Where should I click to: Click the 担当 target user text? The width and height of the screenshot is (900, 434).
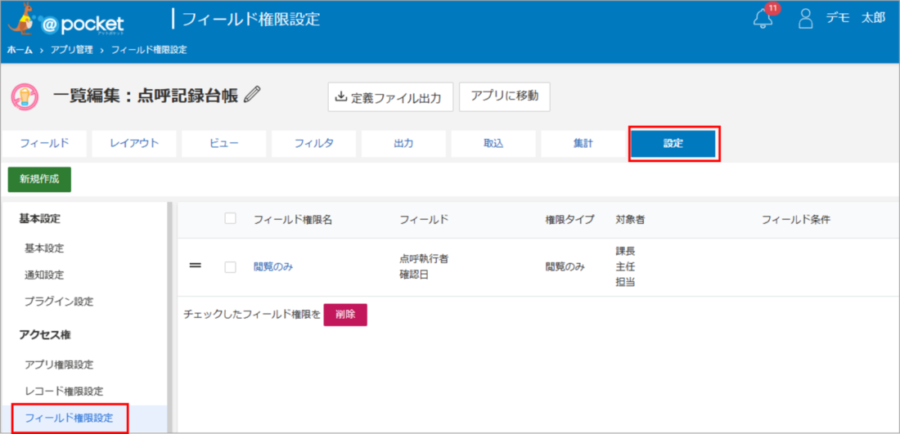point(625,282)
